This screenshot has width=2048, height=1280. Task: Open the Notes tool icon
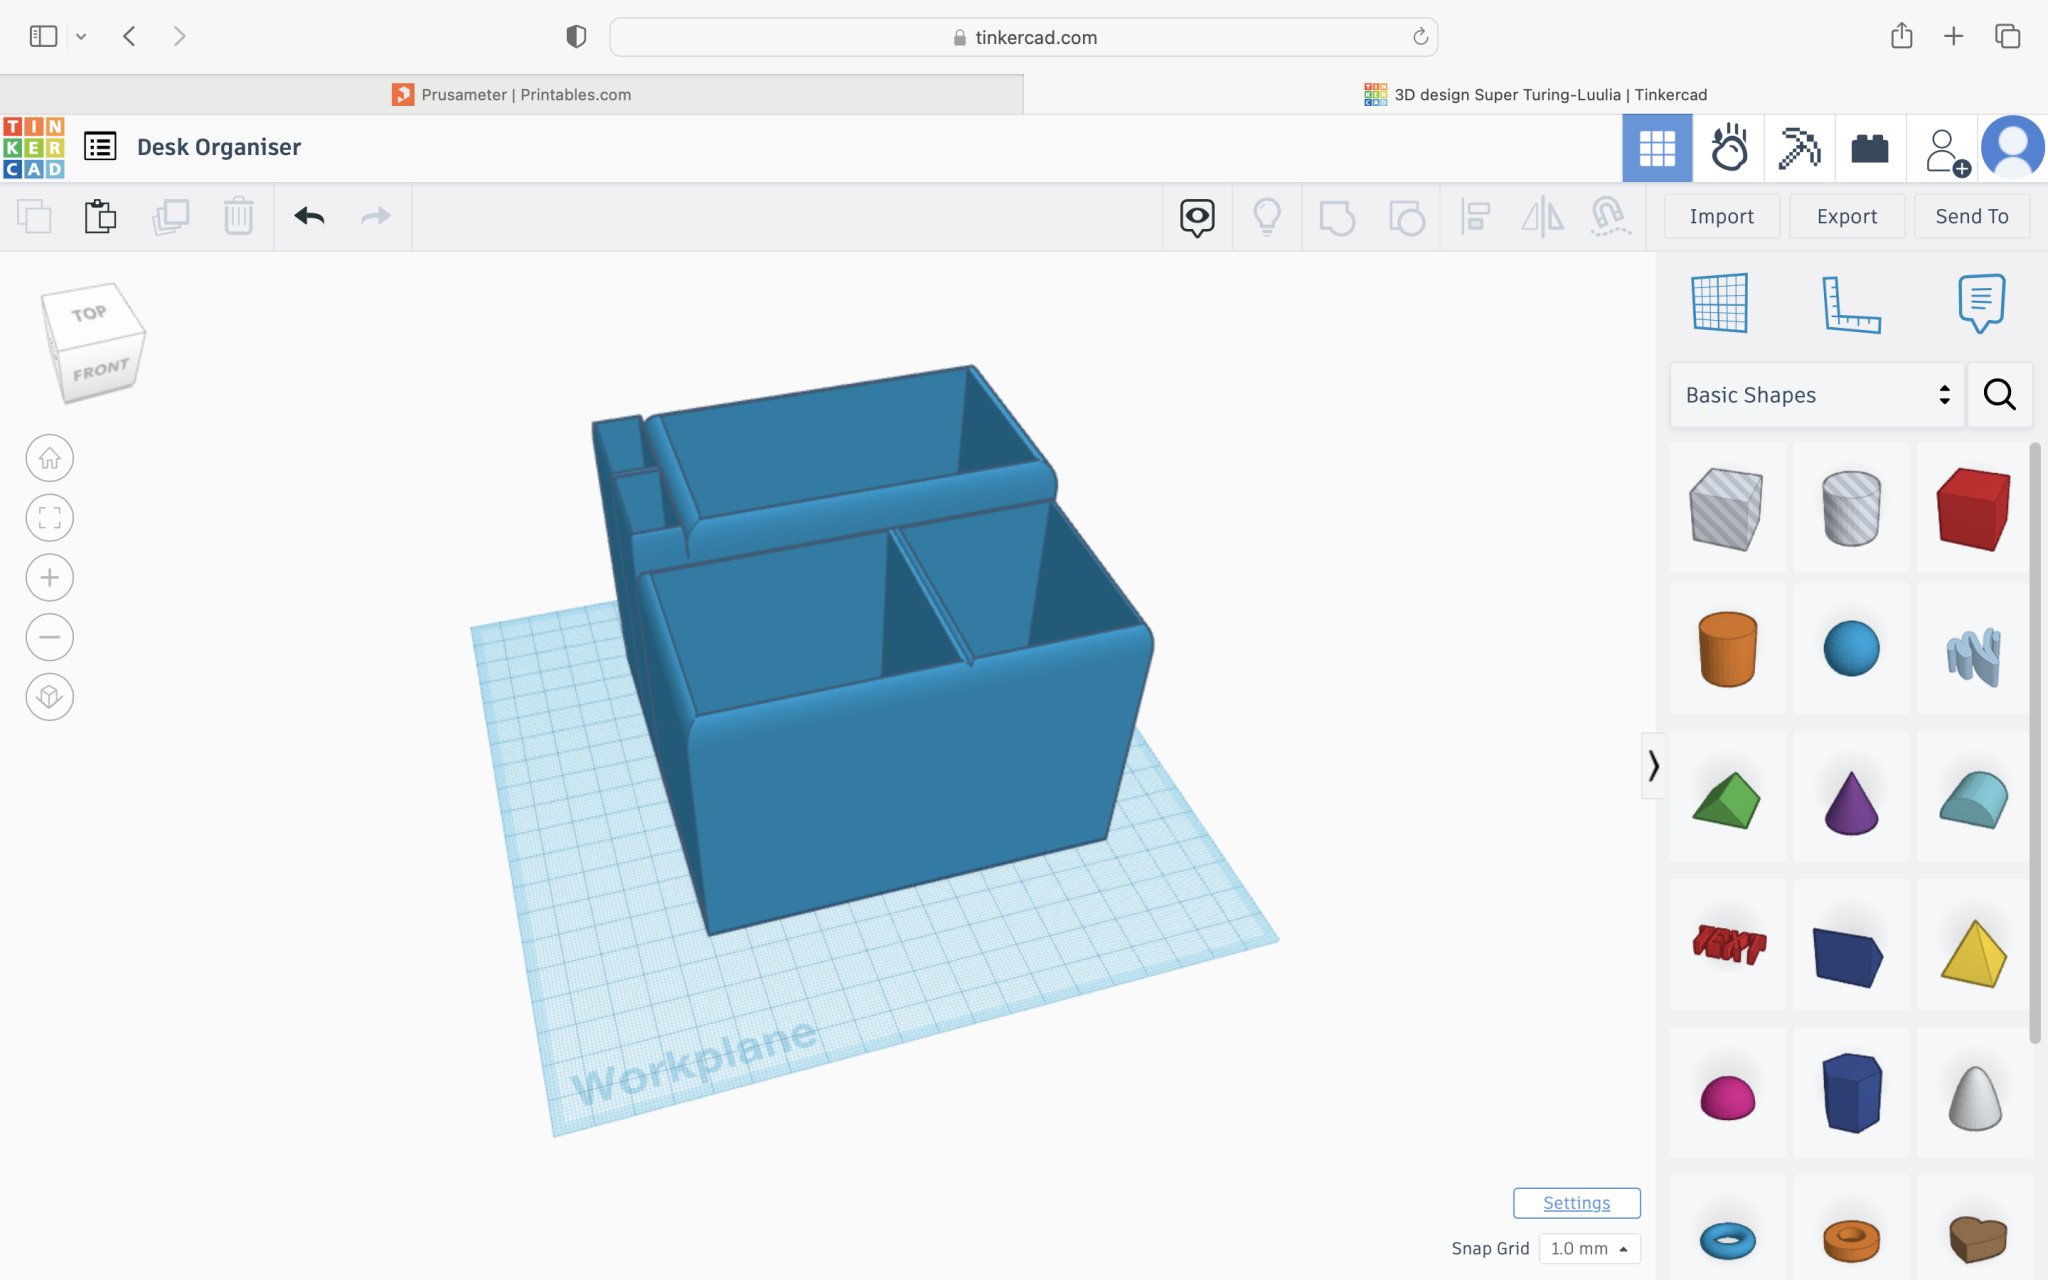(1980, 303)
